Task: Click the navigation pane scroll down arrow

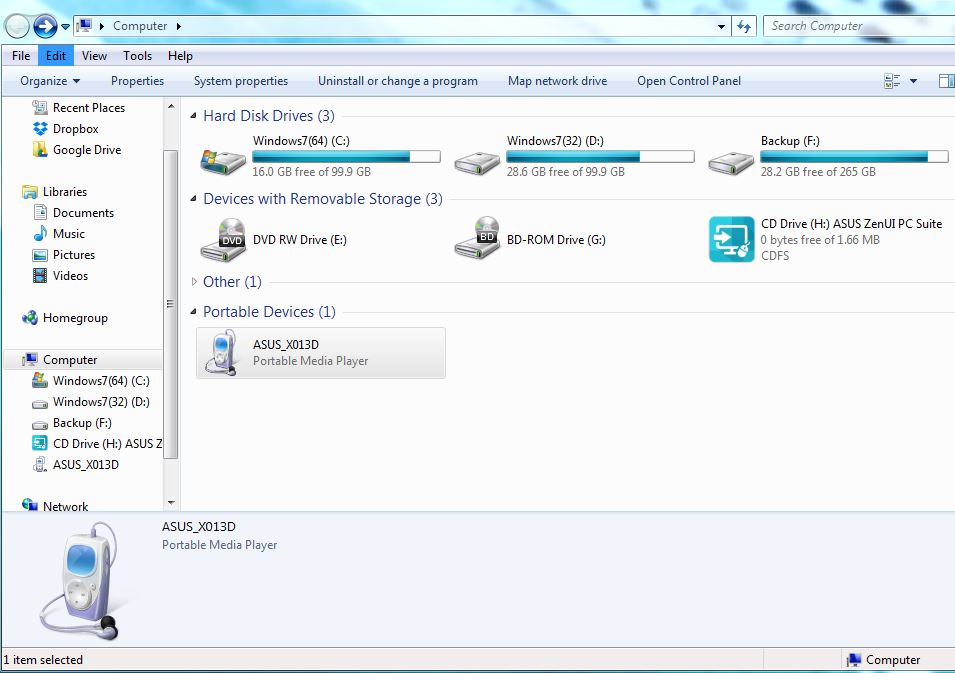Action: click(x=171, y=503)
